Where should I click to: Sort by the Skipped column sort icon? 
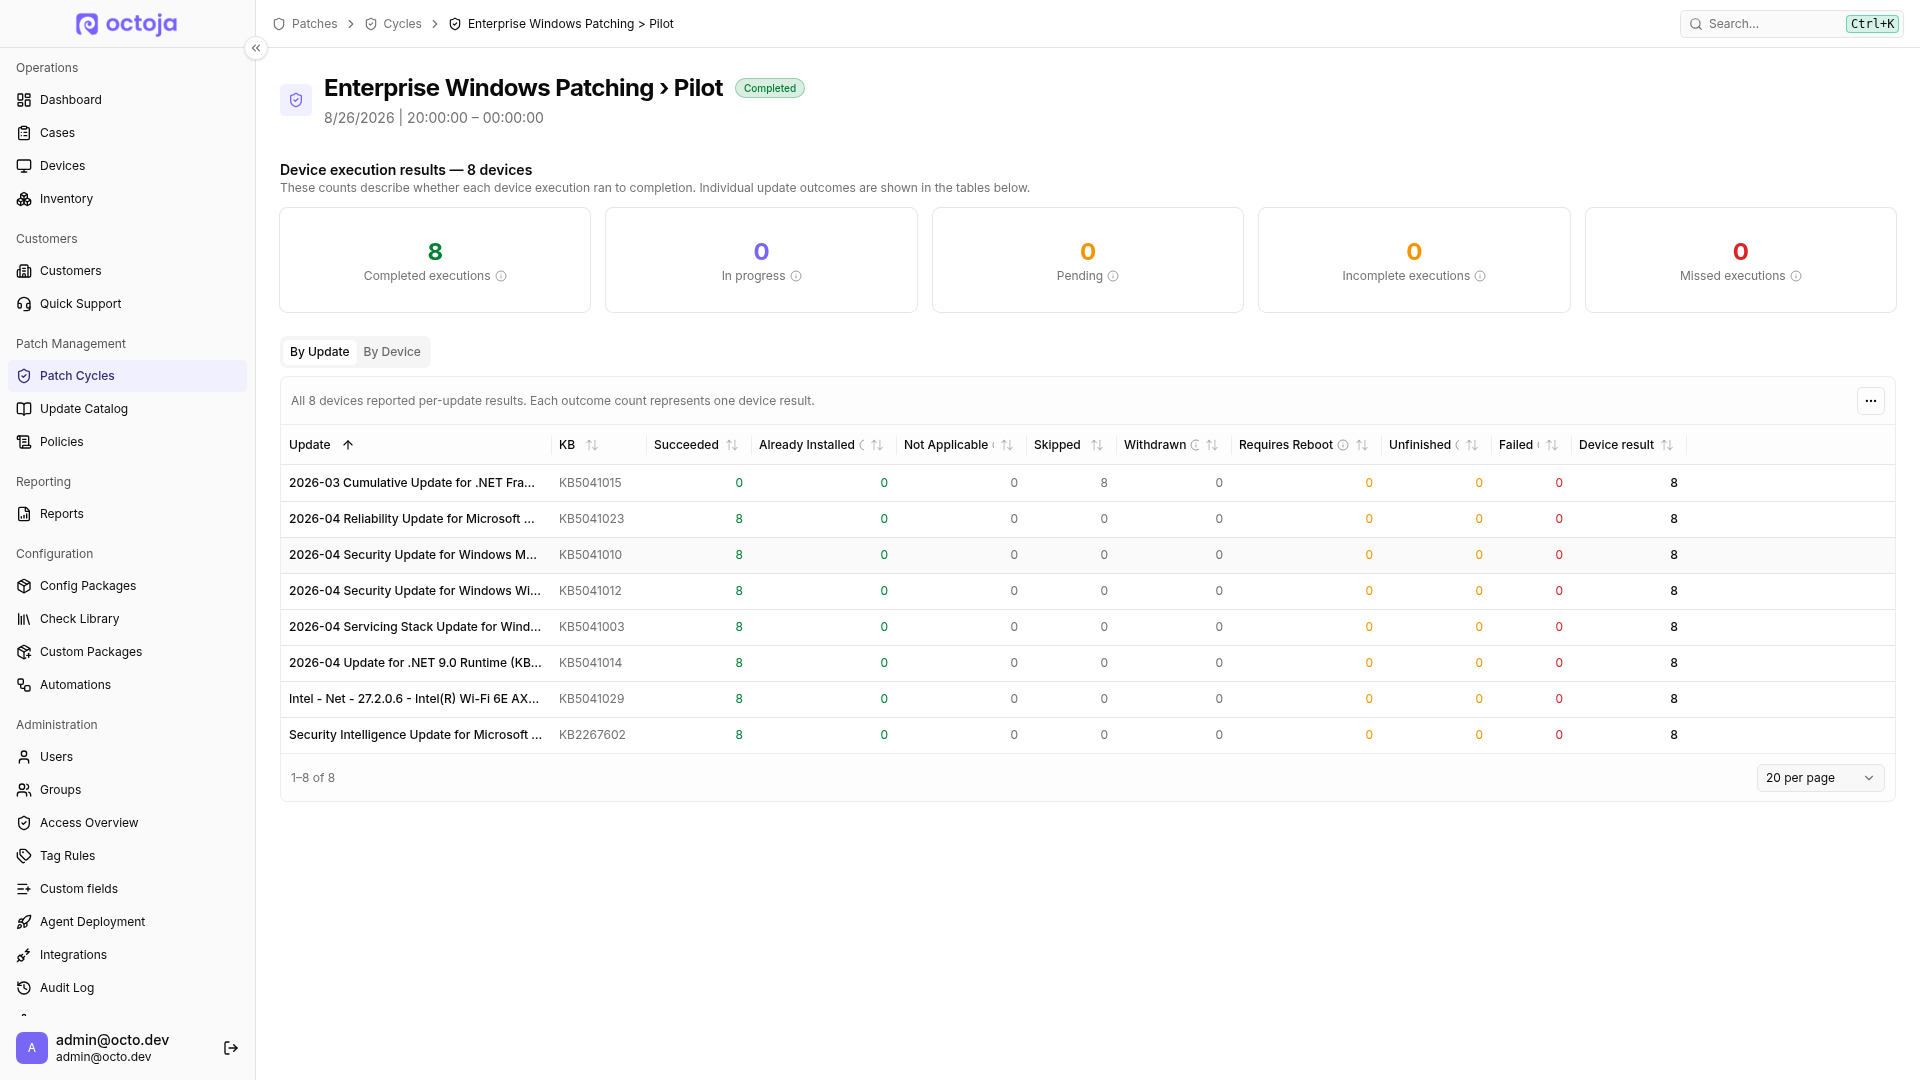point(1097,445)
